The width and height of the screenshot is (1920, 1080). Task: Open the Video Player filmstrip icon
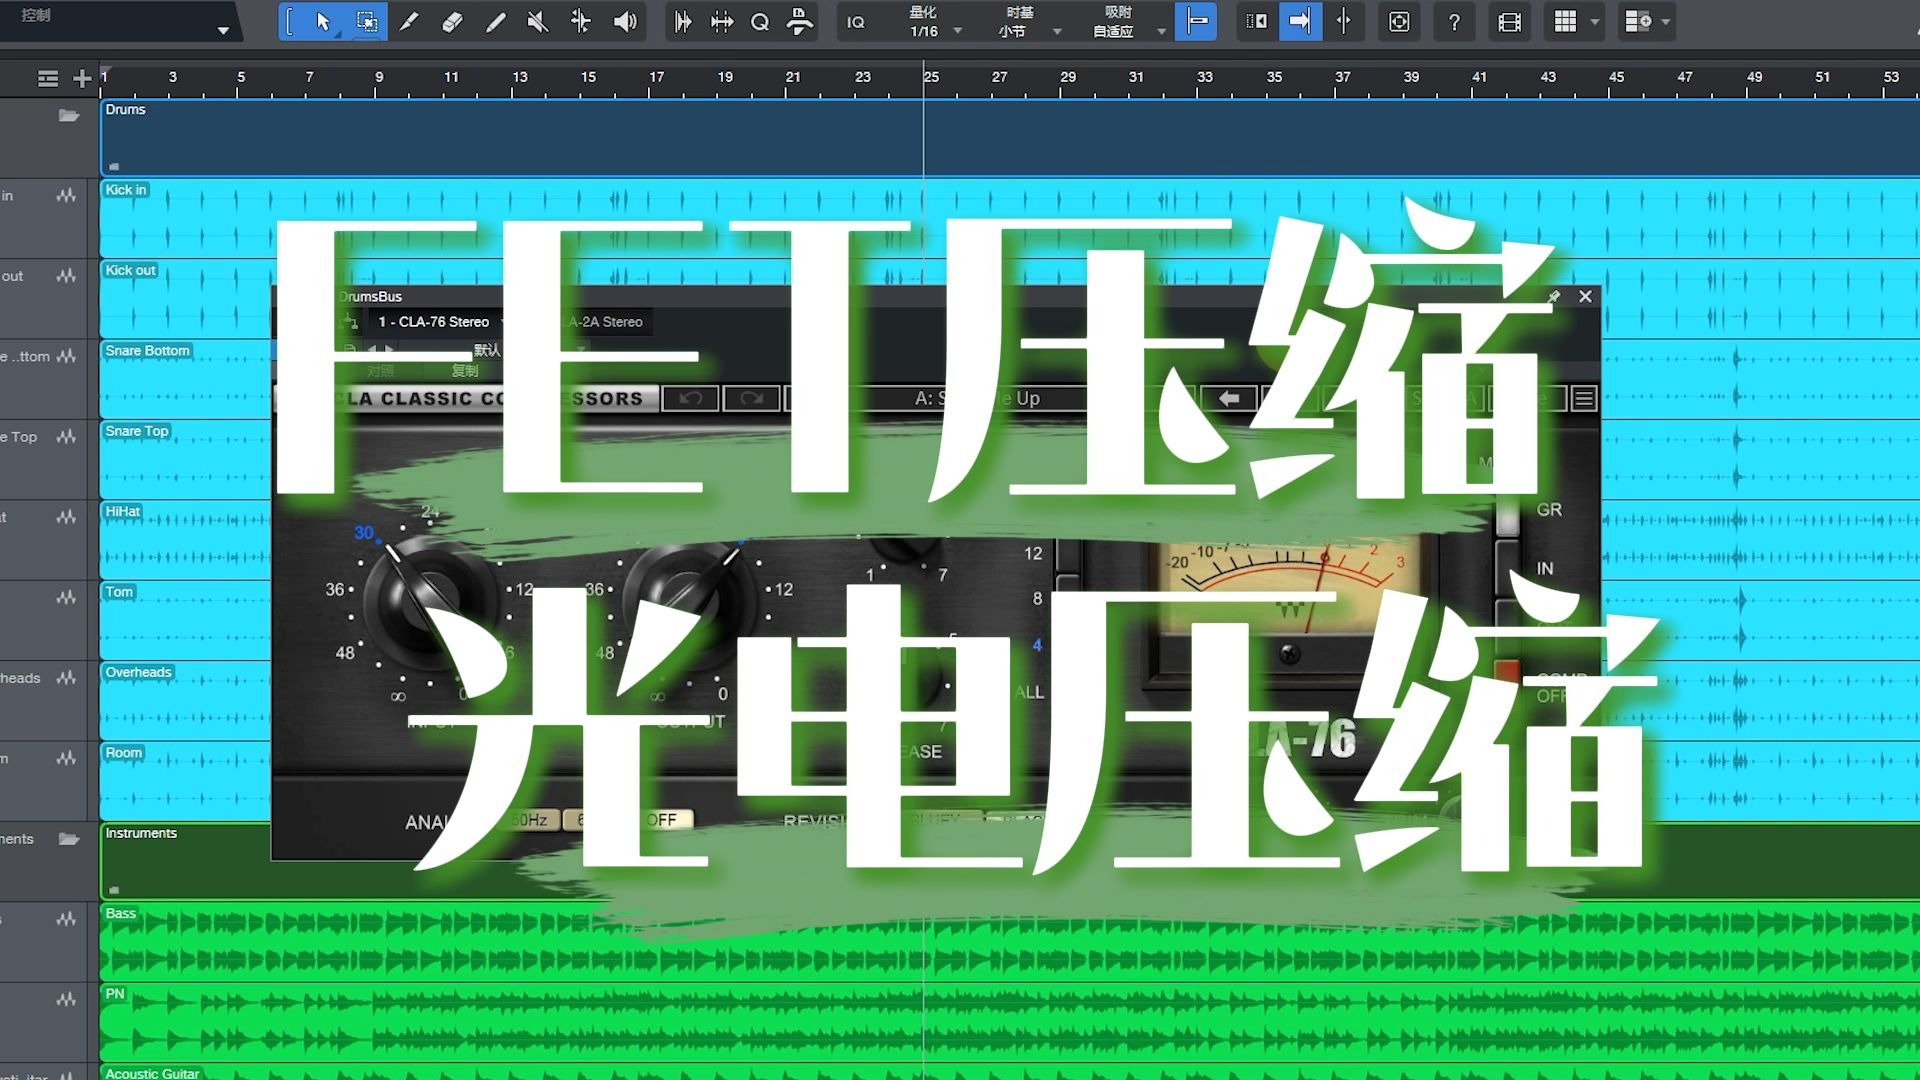pos(1510,22)
